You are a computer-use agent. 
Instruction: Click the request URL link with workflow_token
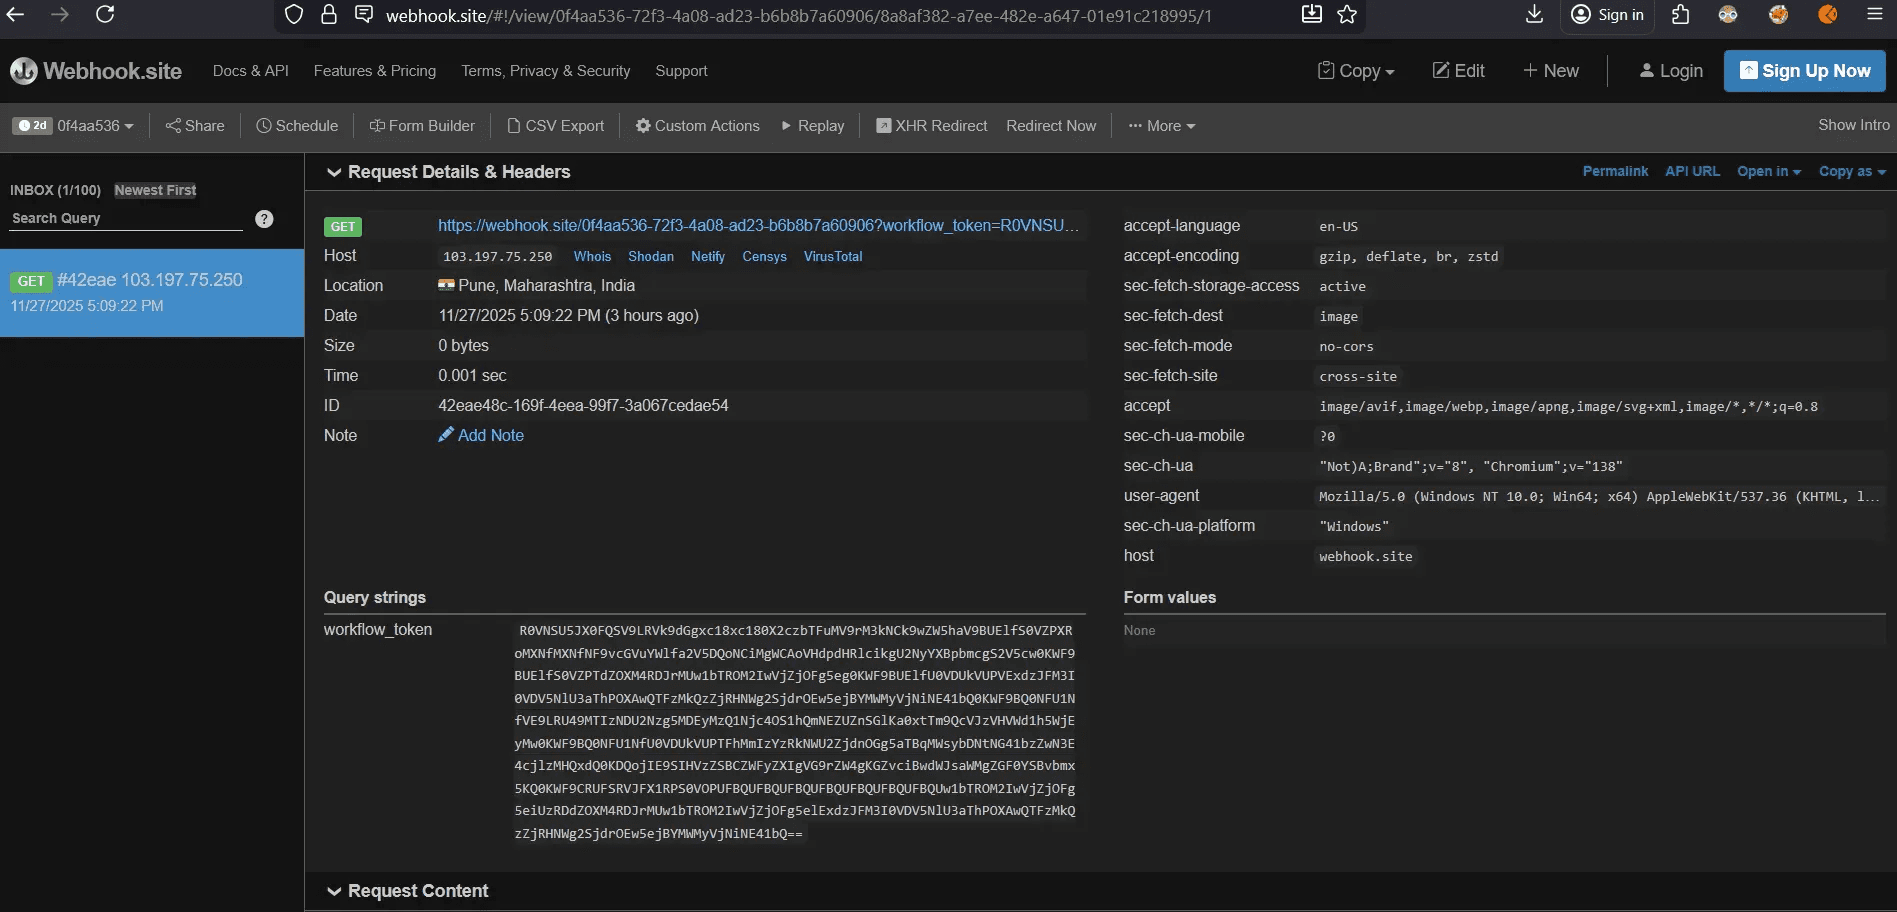[x=758, y=226]
